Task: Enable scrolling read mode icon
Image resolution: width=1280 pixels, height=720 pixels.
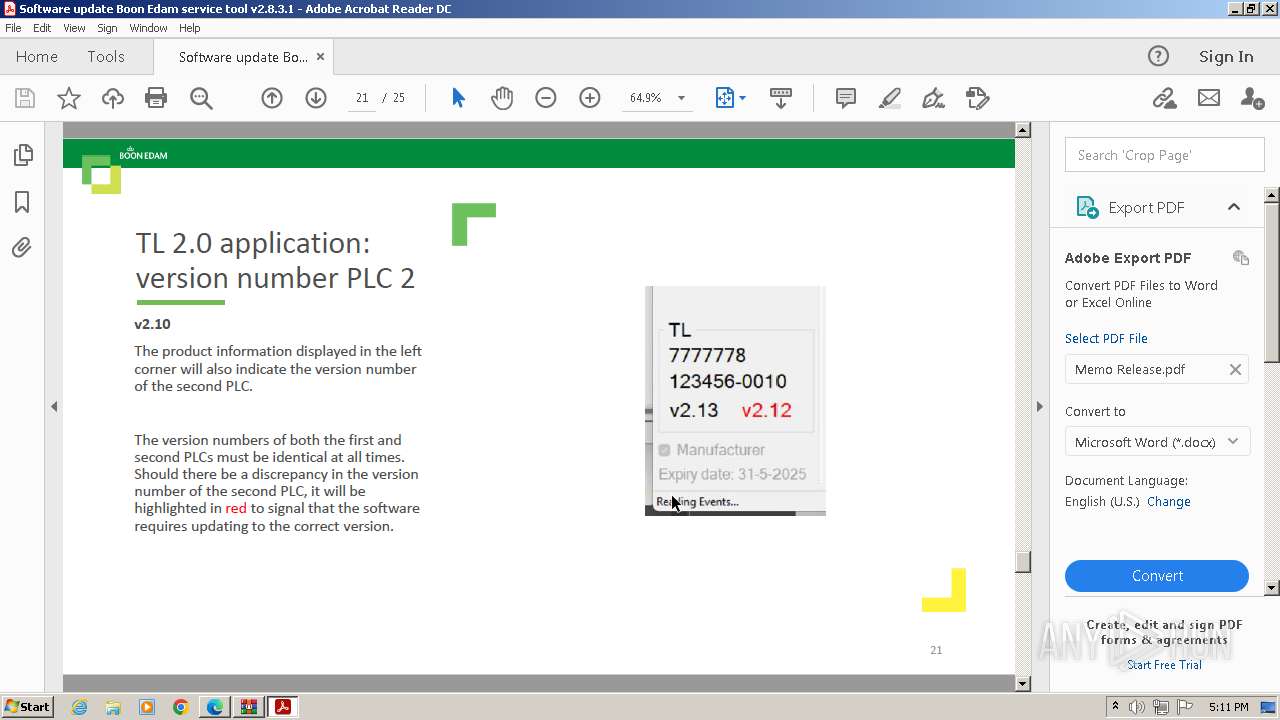Action: click(x=781, y=98)
